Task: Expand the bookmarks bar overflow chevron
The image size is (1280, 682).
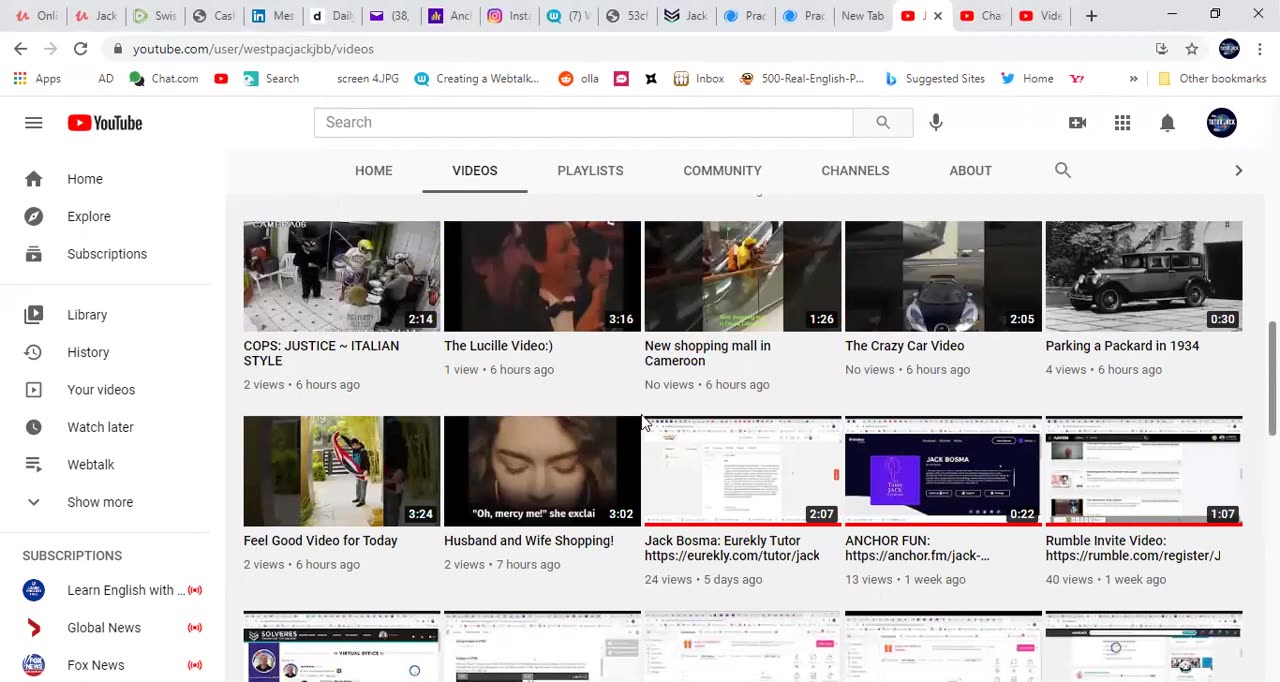Action: [1133, 79]
